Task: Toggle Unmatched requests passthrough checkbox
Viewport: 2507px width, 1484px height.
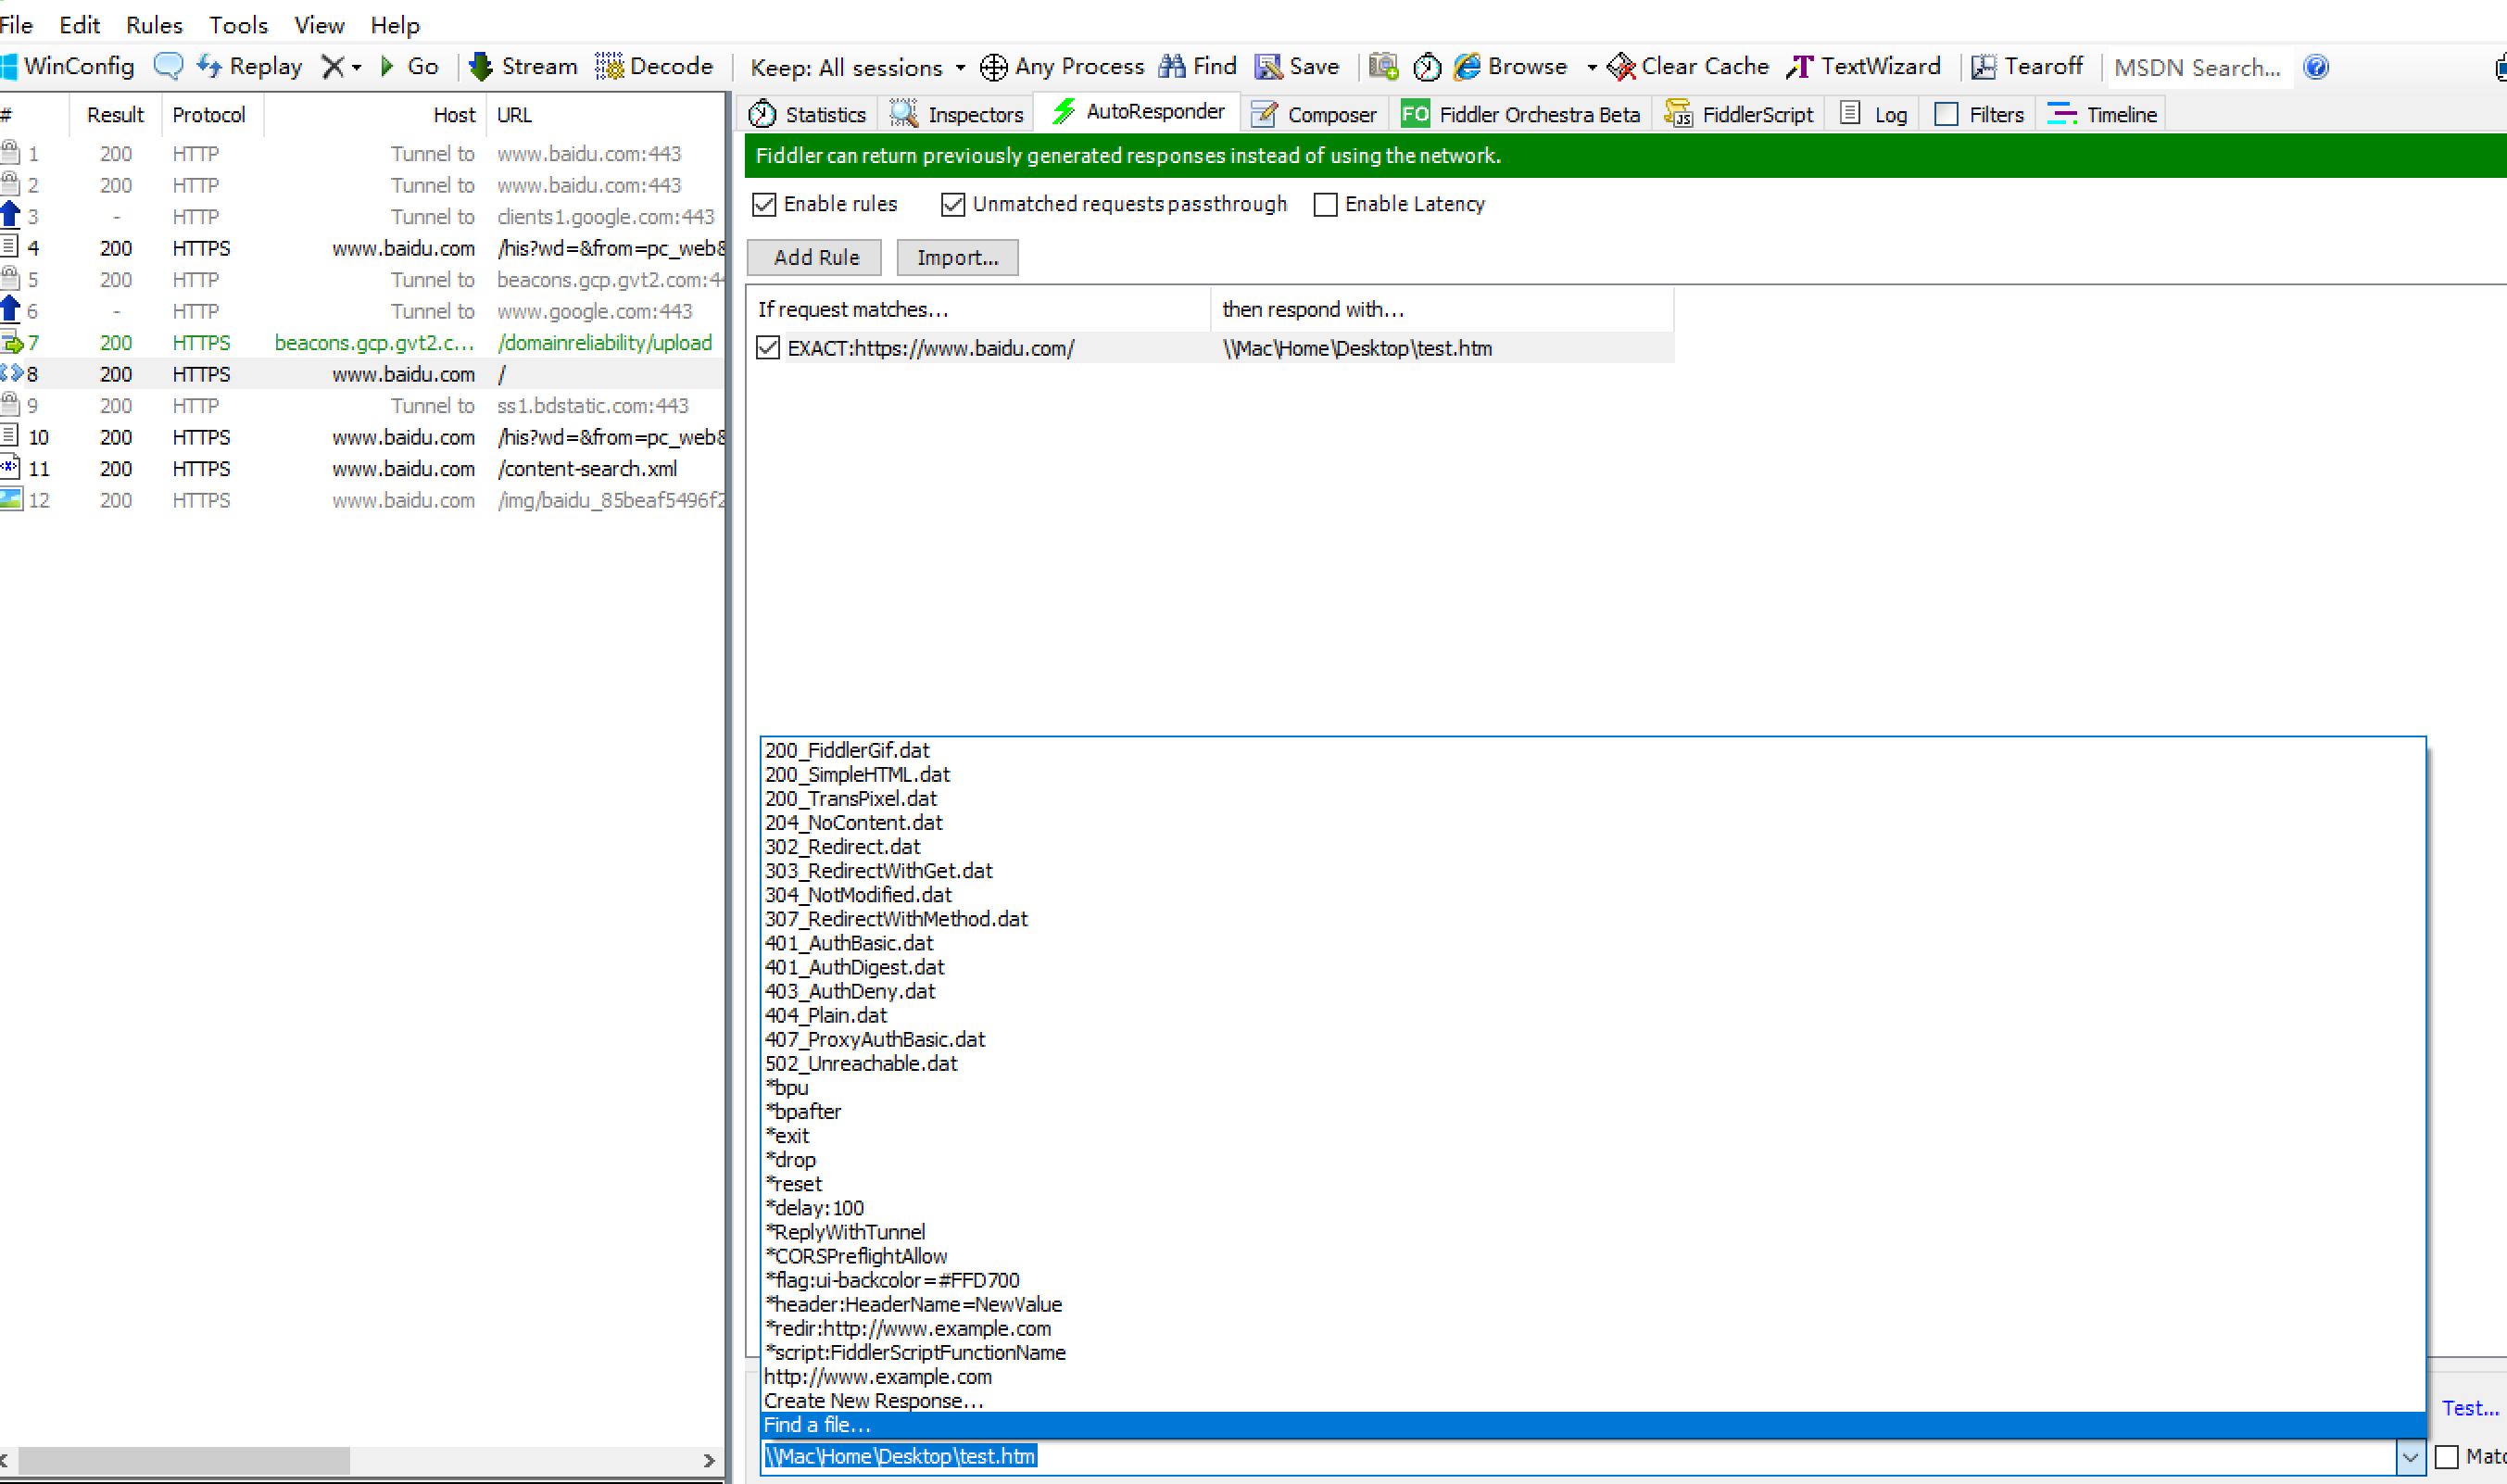Action: coord(953,204)
